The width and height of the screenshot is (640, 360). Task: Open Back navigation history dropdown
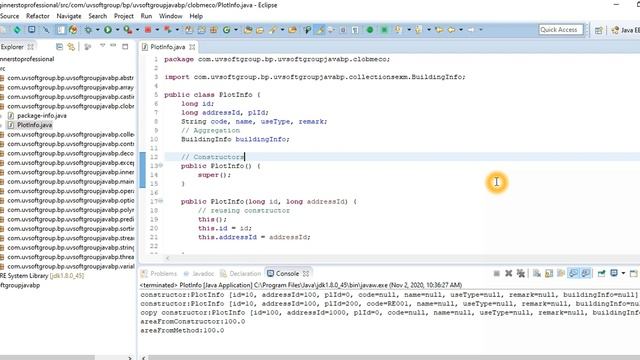coord(461,30)
